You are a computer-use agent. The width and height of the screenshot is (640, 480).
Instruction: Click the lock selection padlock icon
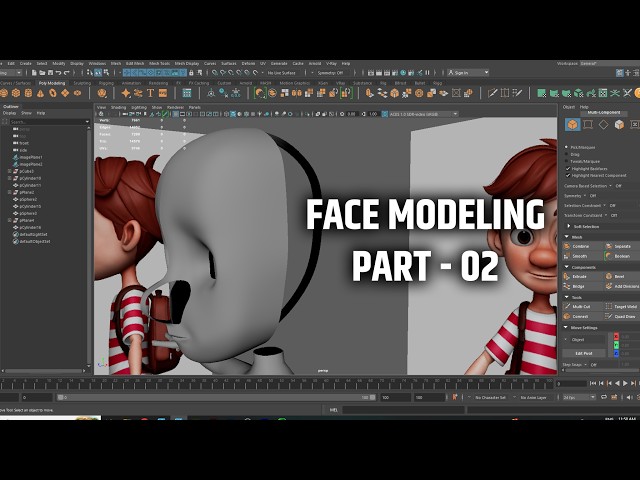pyautogui.click(x=191, y=73)
